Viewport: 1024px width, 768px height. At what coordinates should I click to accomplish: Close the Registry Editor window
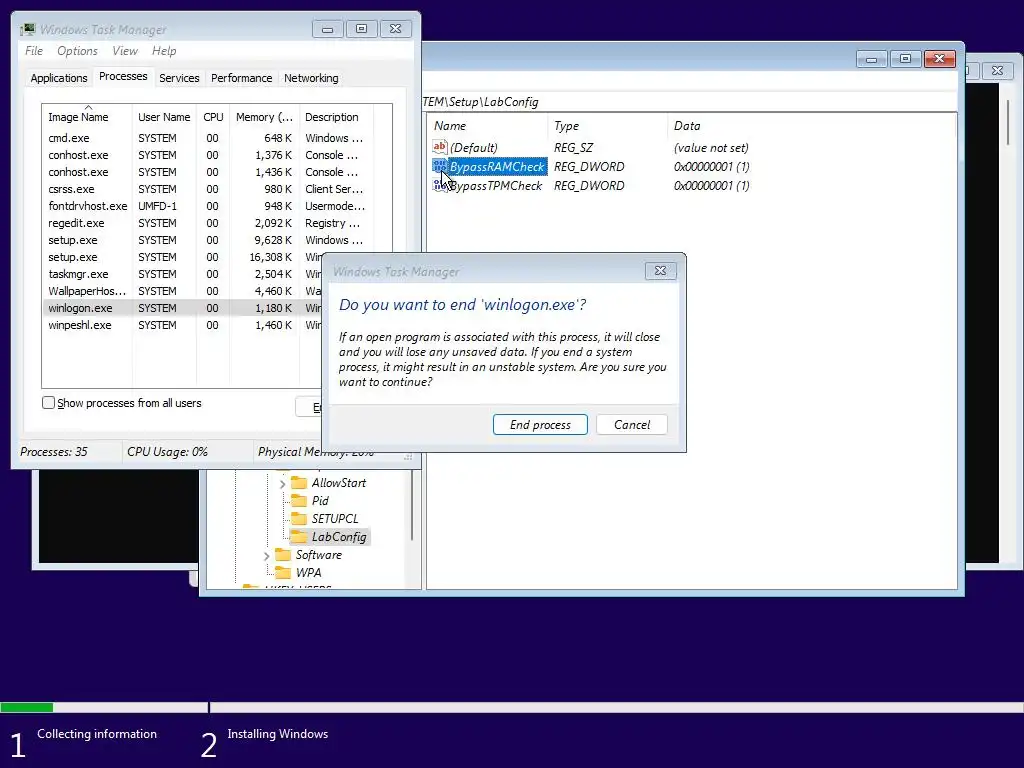pos(940,59)
